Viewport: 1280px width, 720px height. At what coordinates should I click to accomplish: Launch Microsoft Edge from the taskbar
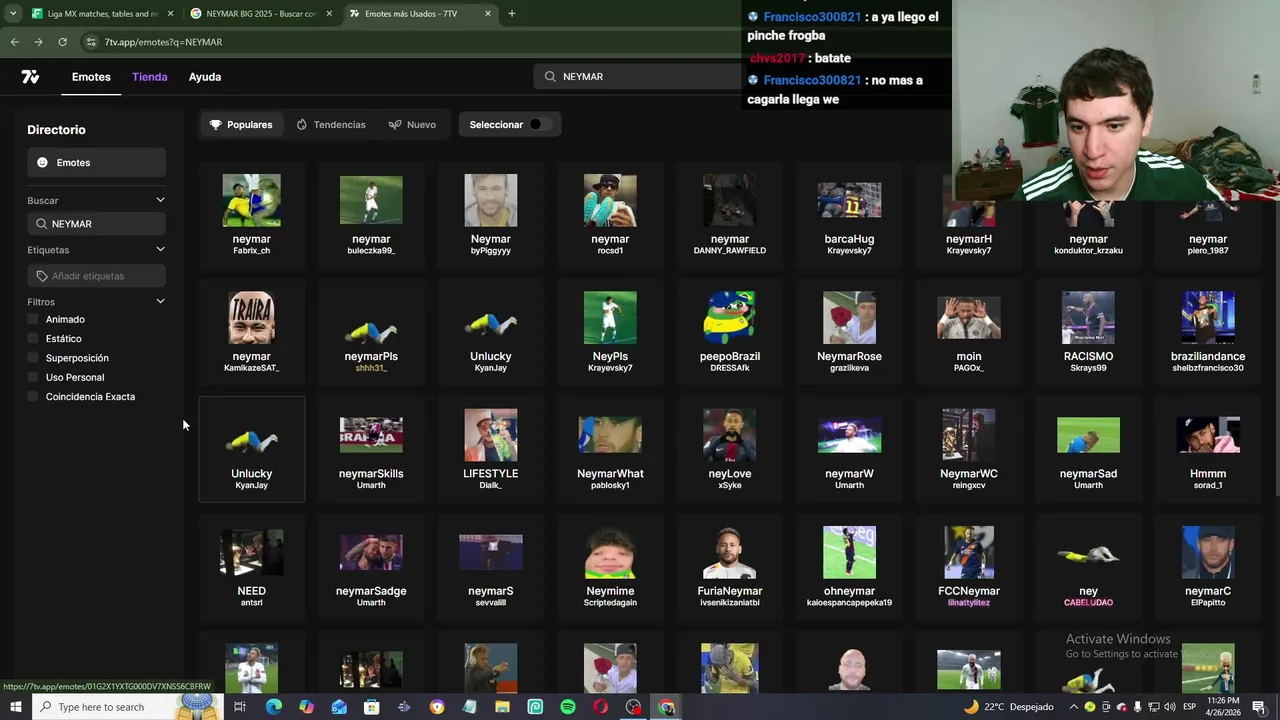coord(273,707)
